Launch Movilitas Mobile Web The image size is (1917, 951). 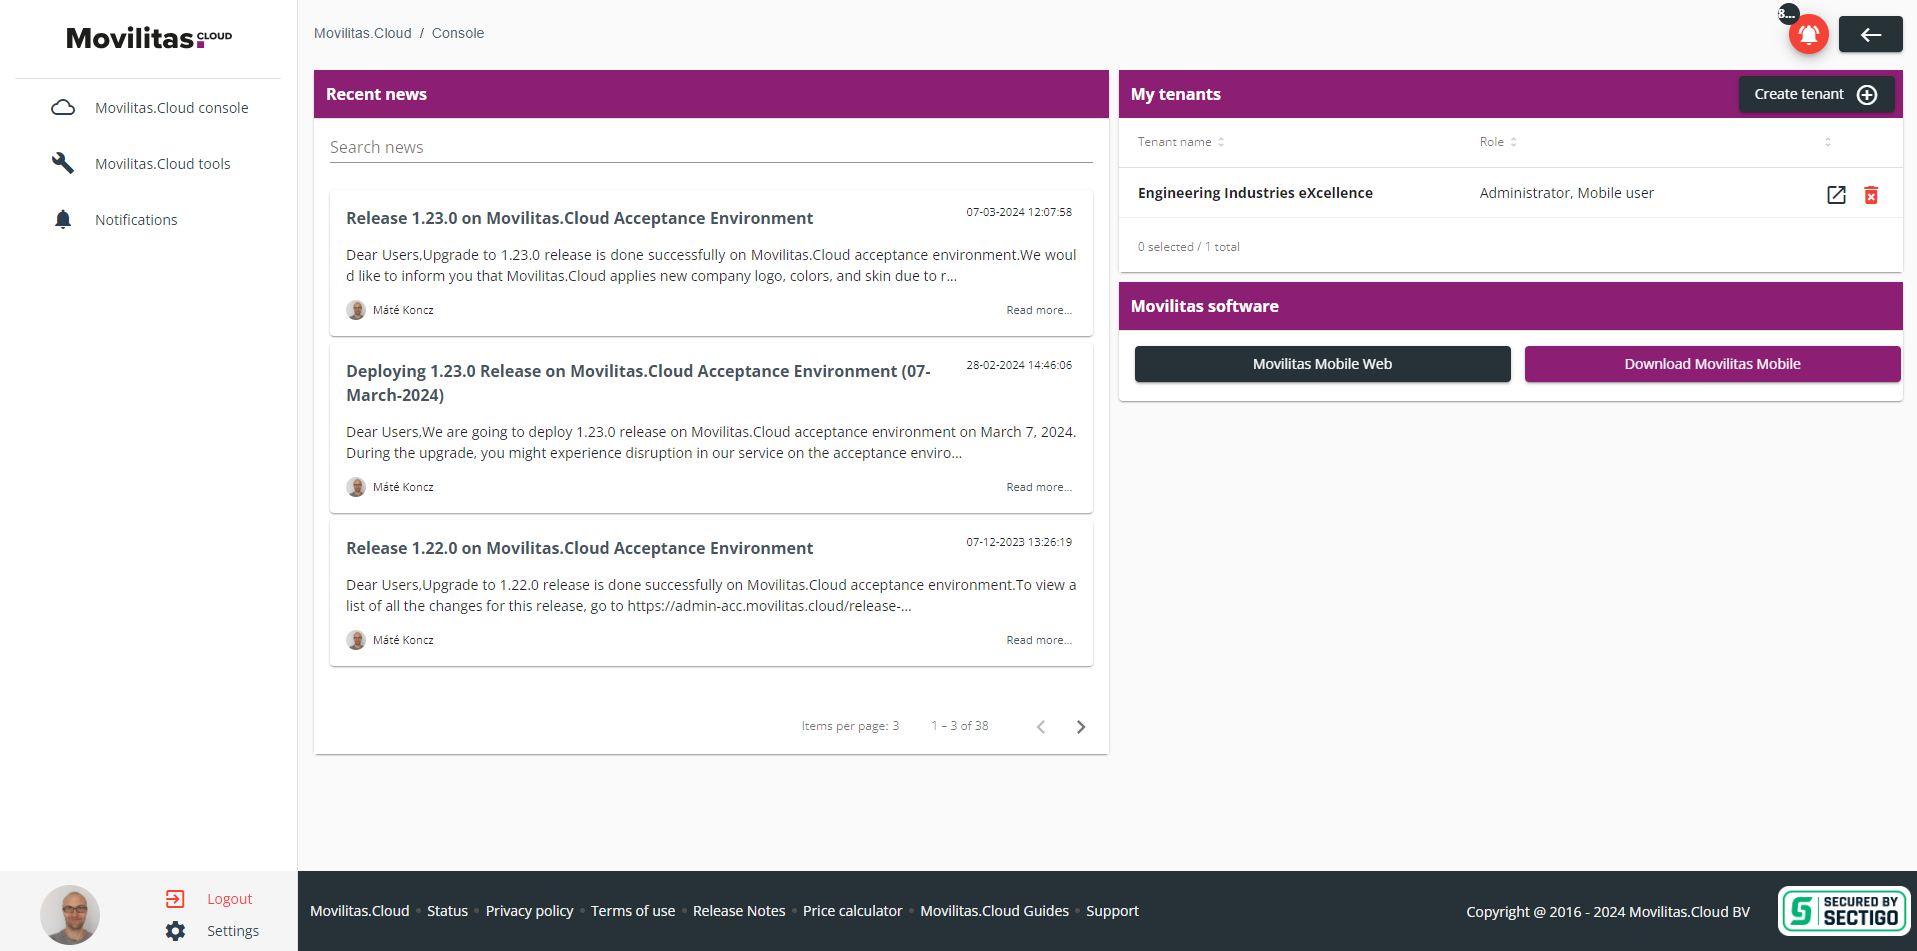point(1322,364)
